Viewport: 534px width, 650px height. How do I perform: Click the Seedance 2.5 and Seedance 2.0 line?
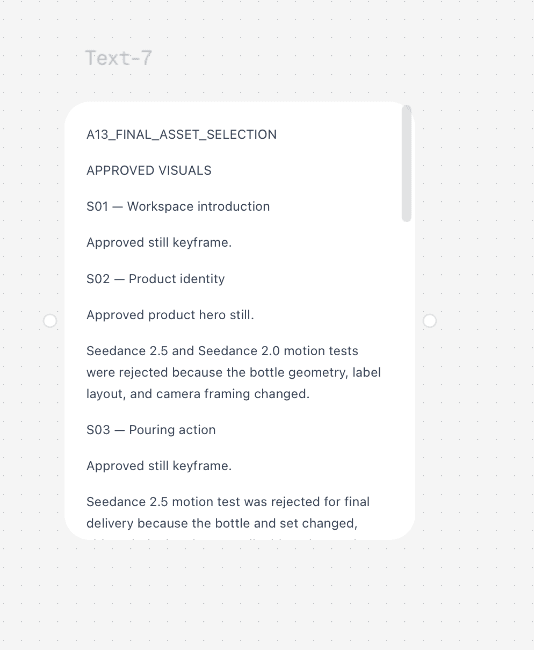[222, 351]
